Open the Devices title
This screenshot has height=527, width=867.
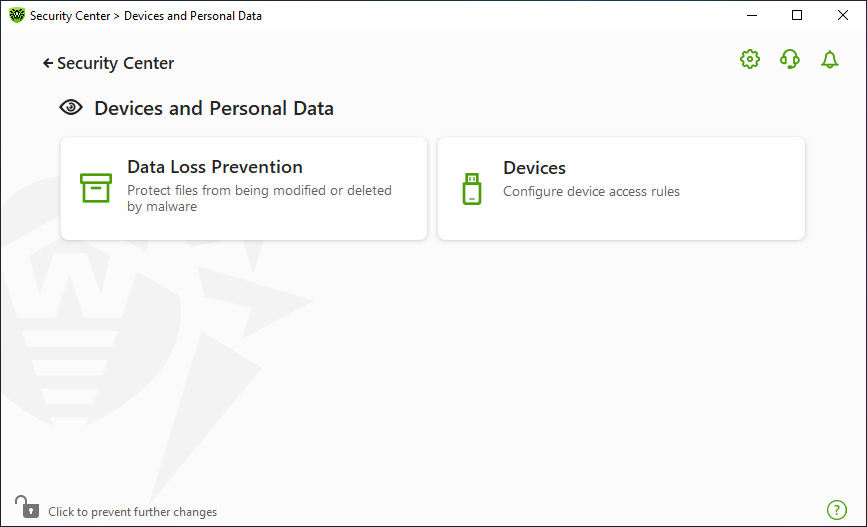click(x=534, y=168)
